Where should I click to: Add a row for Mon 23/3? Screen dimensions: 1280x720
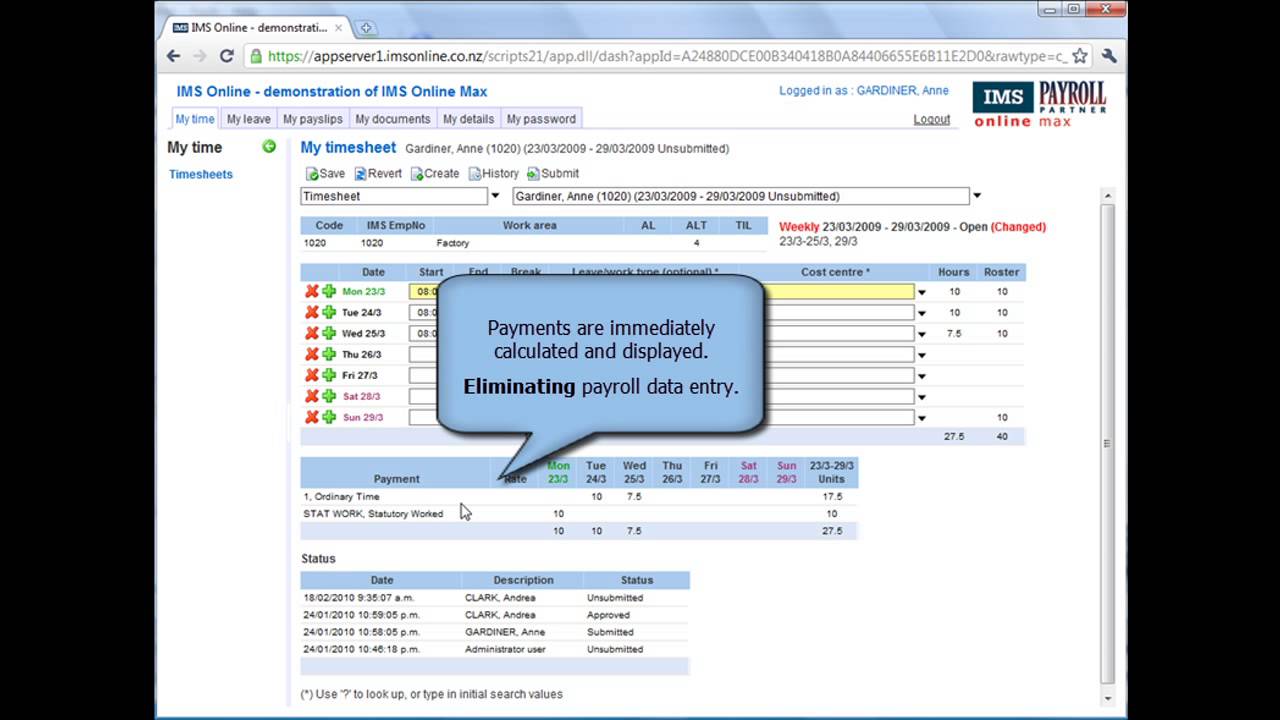tap(329, 291)
